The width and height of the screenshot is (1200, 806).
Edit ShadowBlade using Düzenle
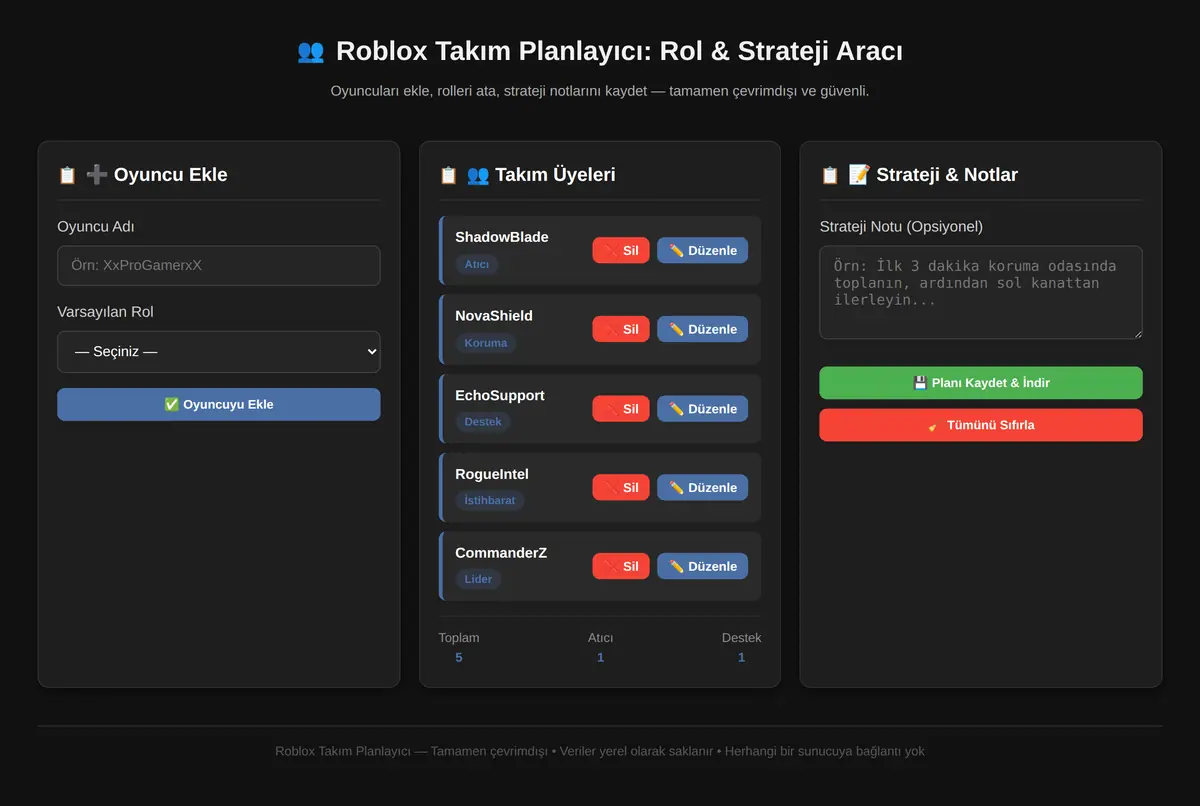(x=702, y=250)
